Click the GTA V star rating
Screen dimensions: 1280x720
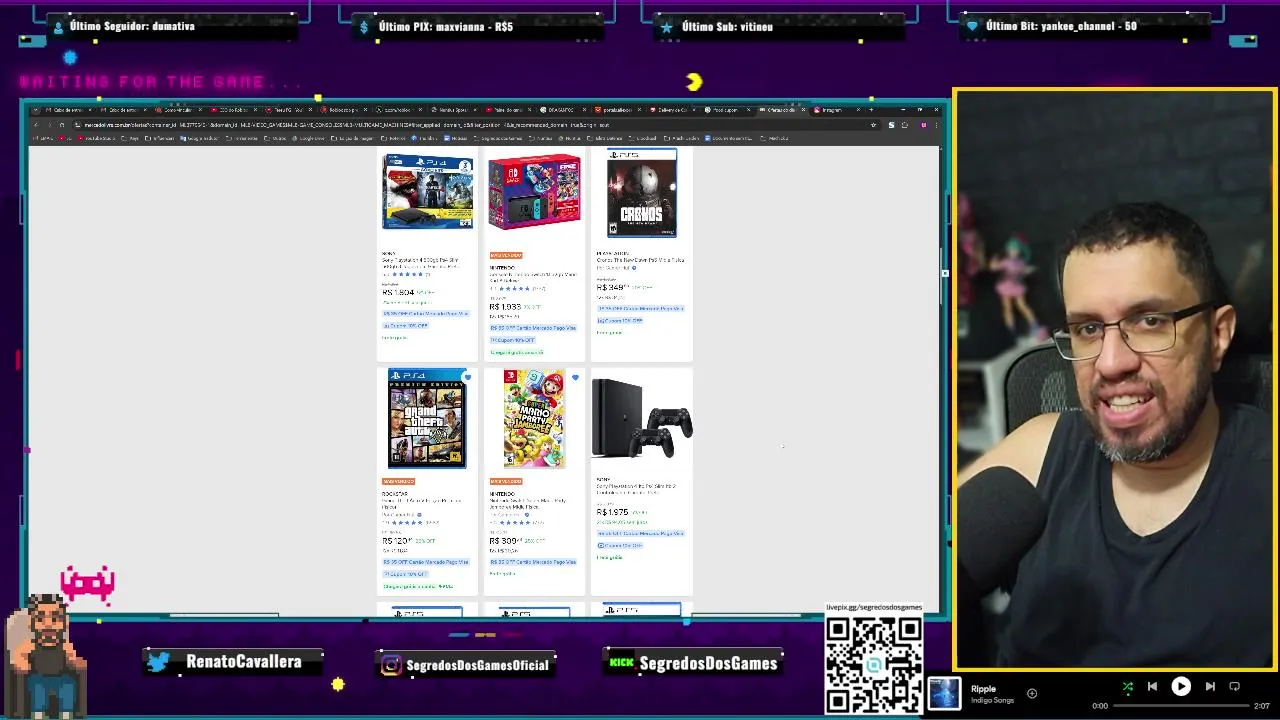(x=406, y=522)
